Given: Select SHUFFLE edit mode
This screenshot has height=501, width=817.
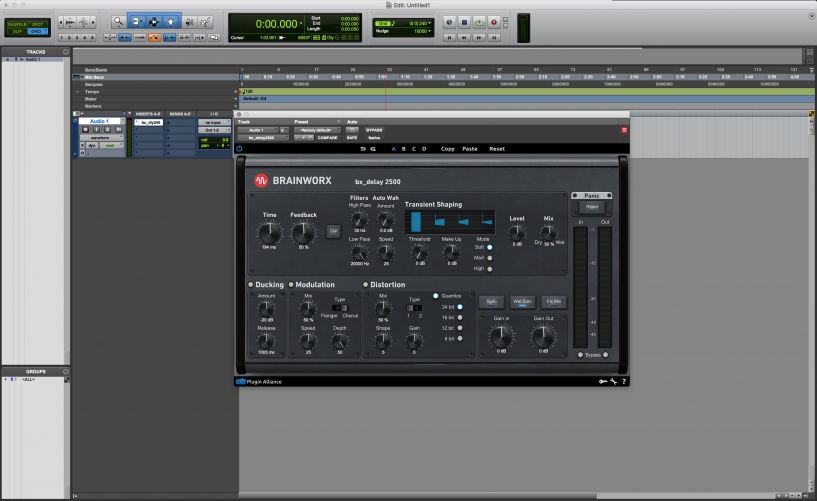Looking at the screenshot, I should pyautogui.click(x=17, y=24).
